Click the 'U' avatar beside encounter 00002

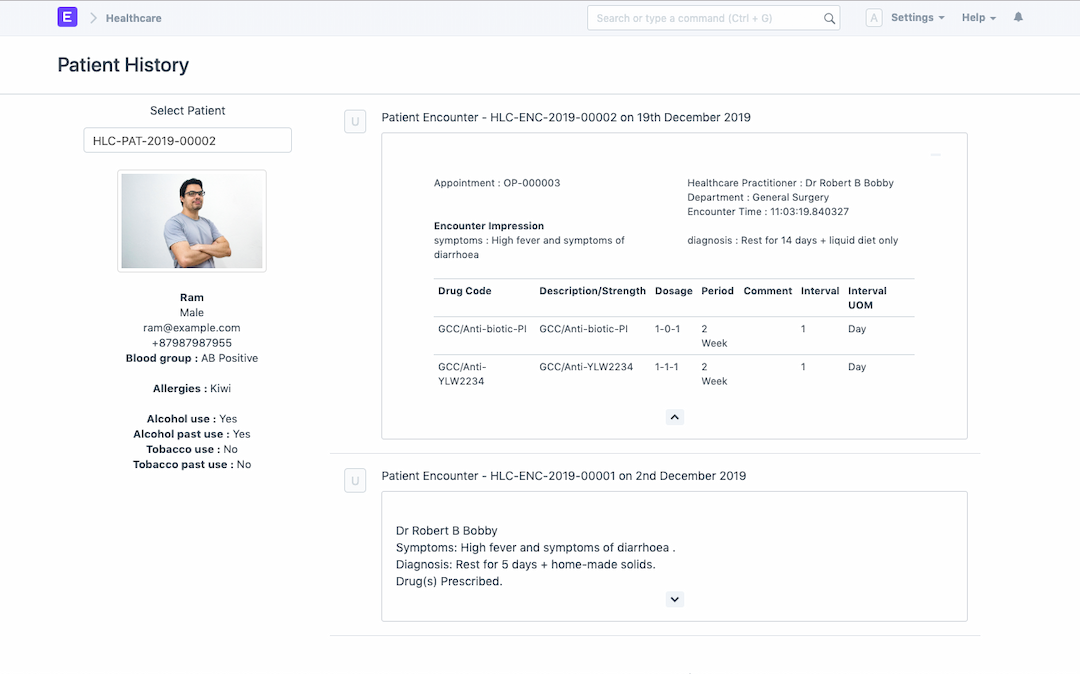point(354,121)
